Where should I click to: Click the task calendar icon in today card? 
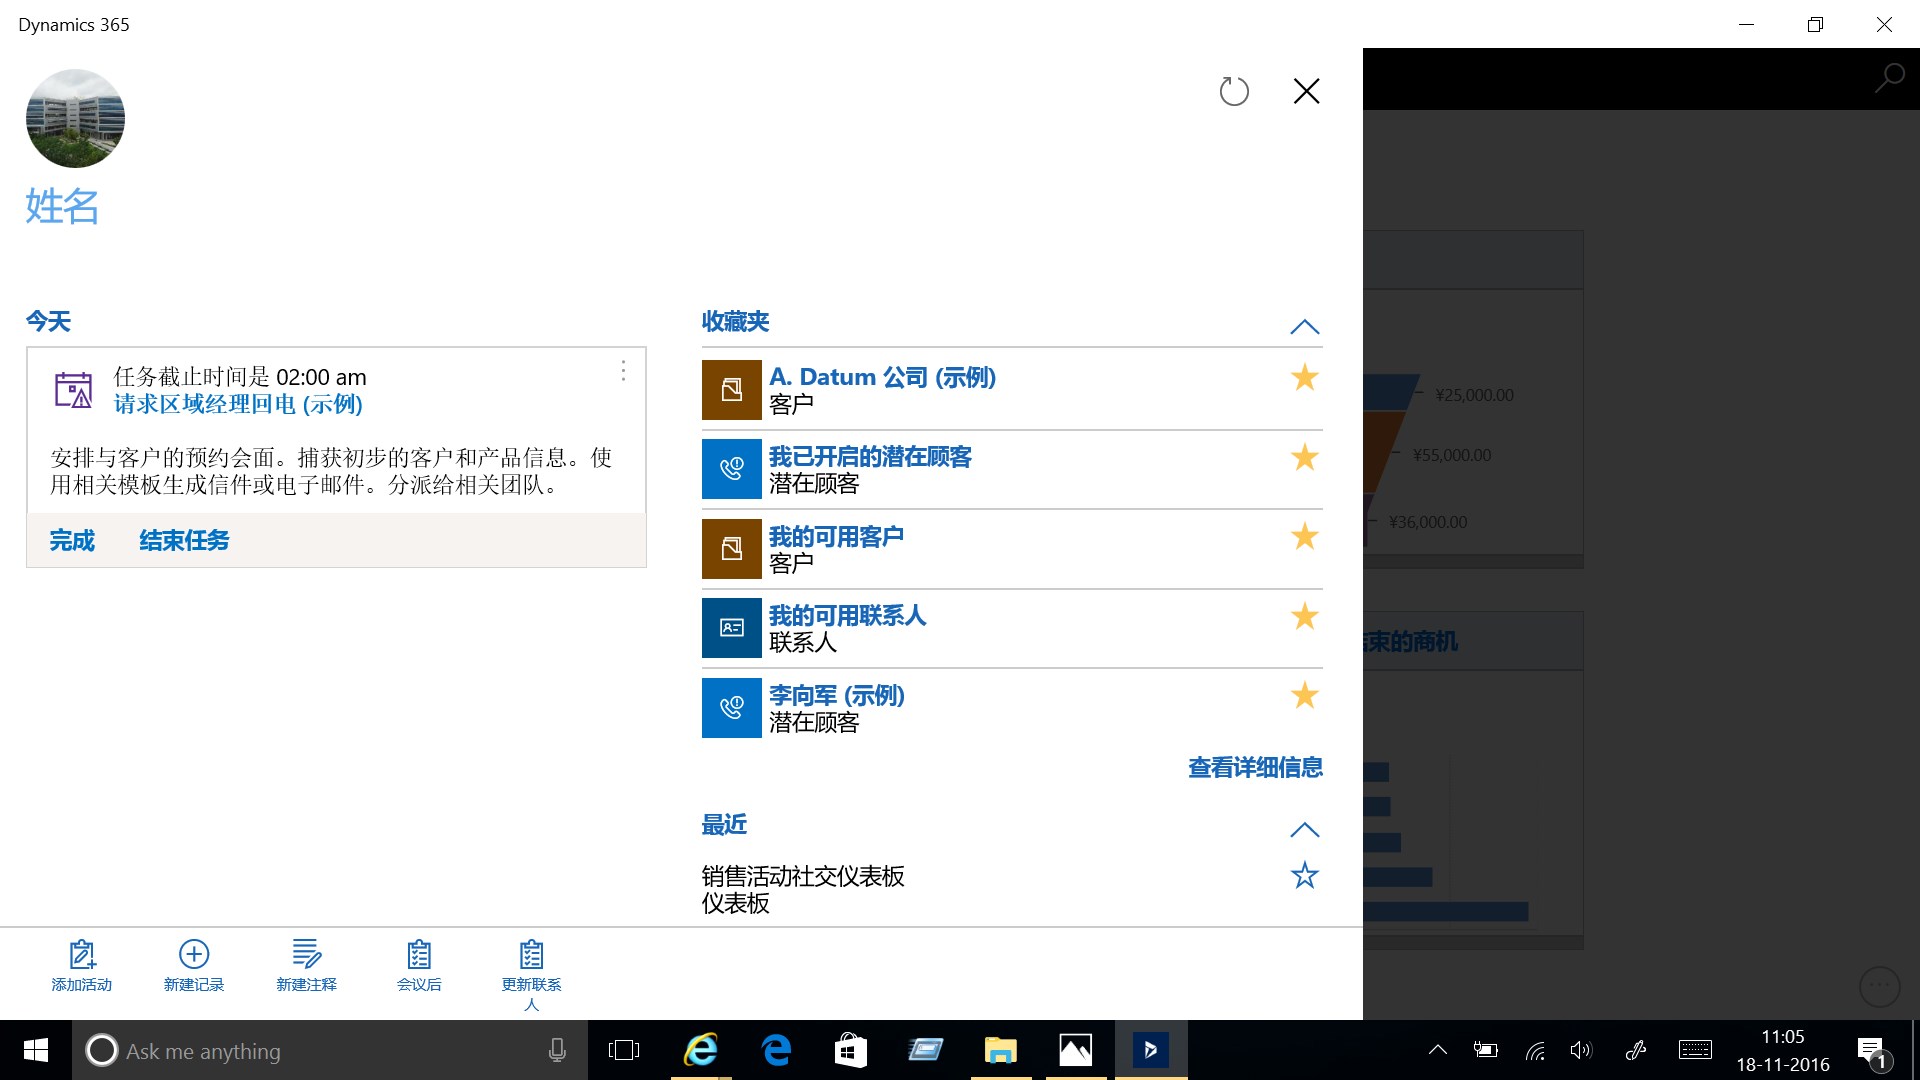click(x=73, y=390)
